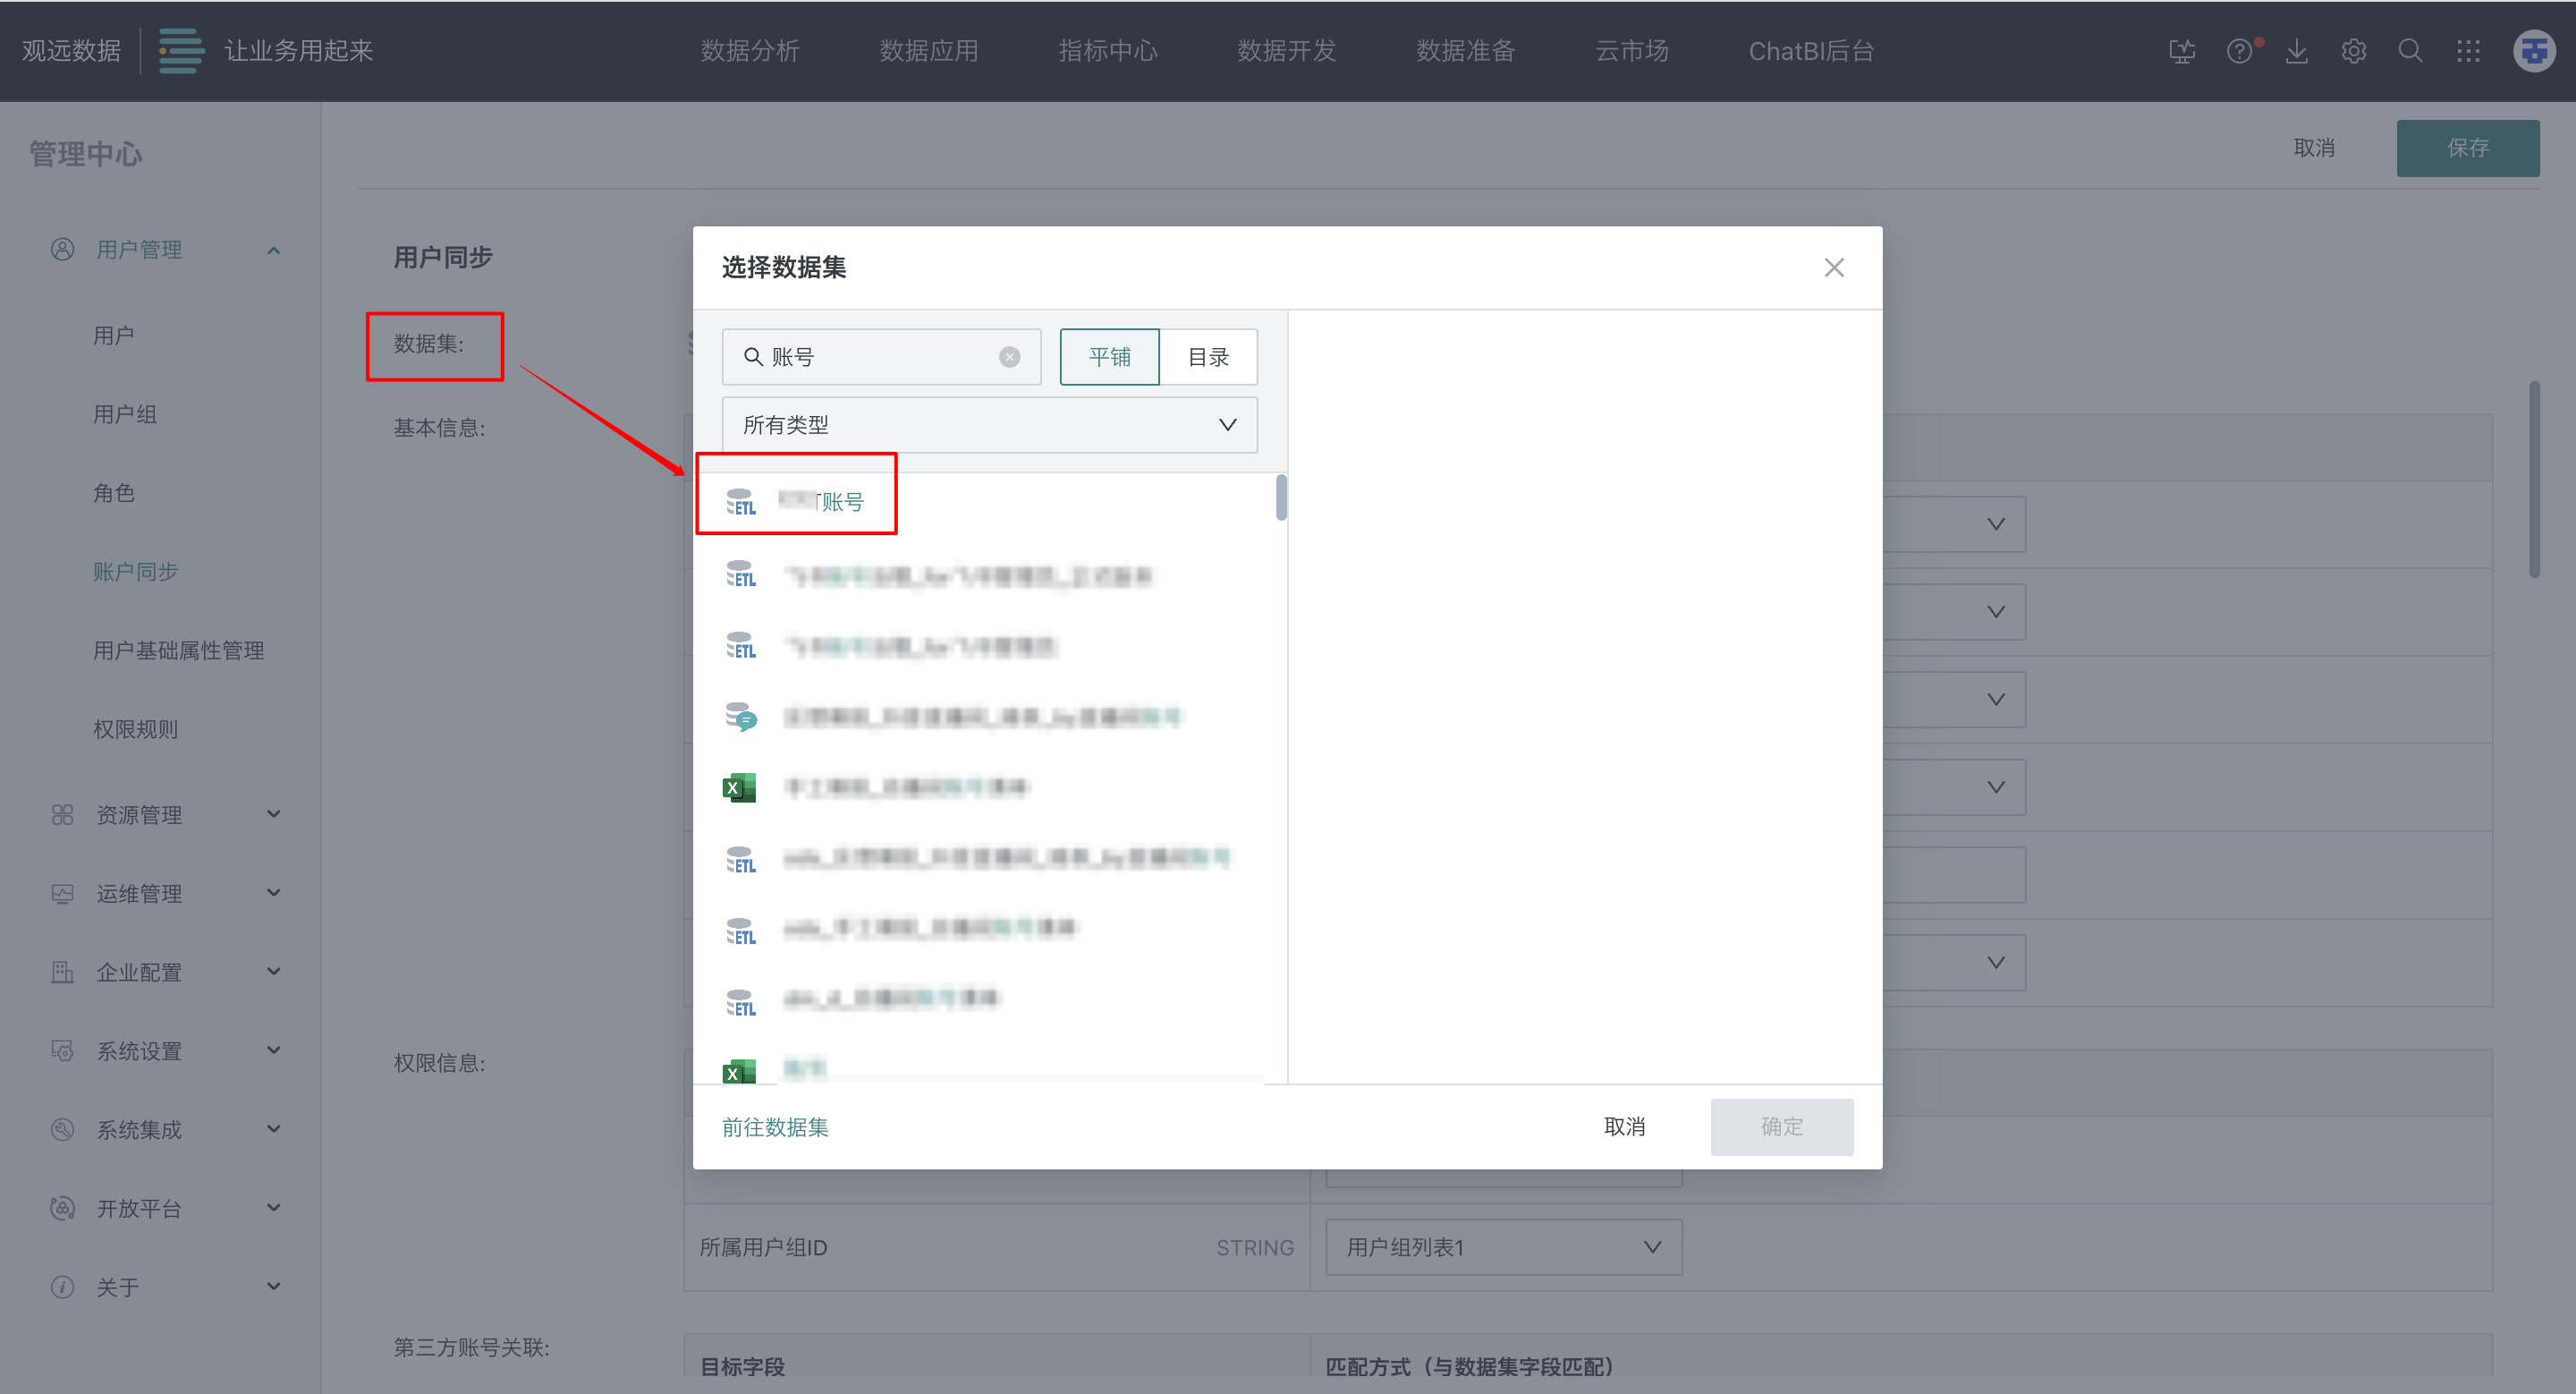
Task: Click the 前往数据集 link
Action: tap(775, 1127)
